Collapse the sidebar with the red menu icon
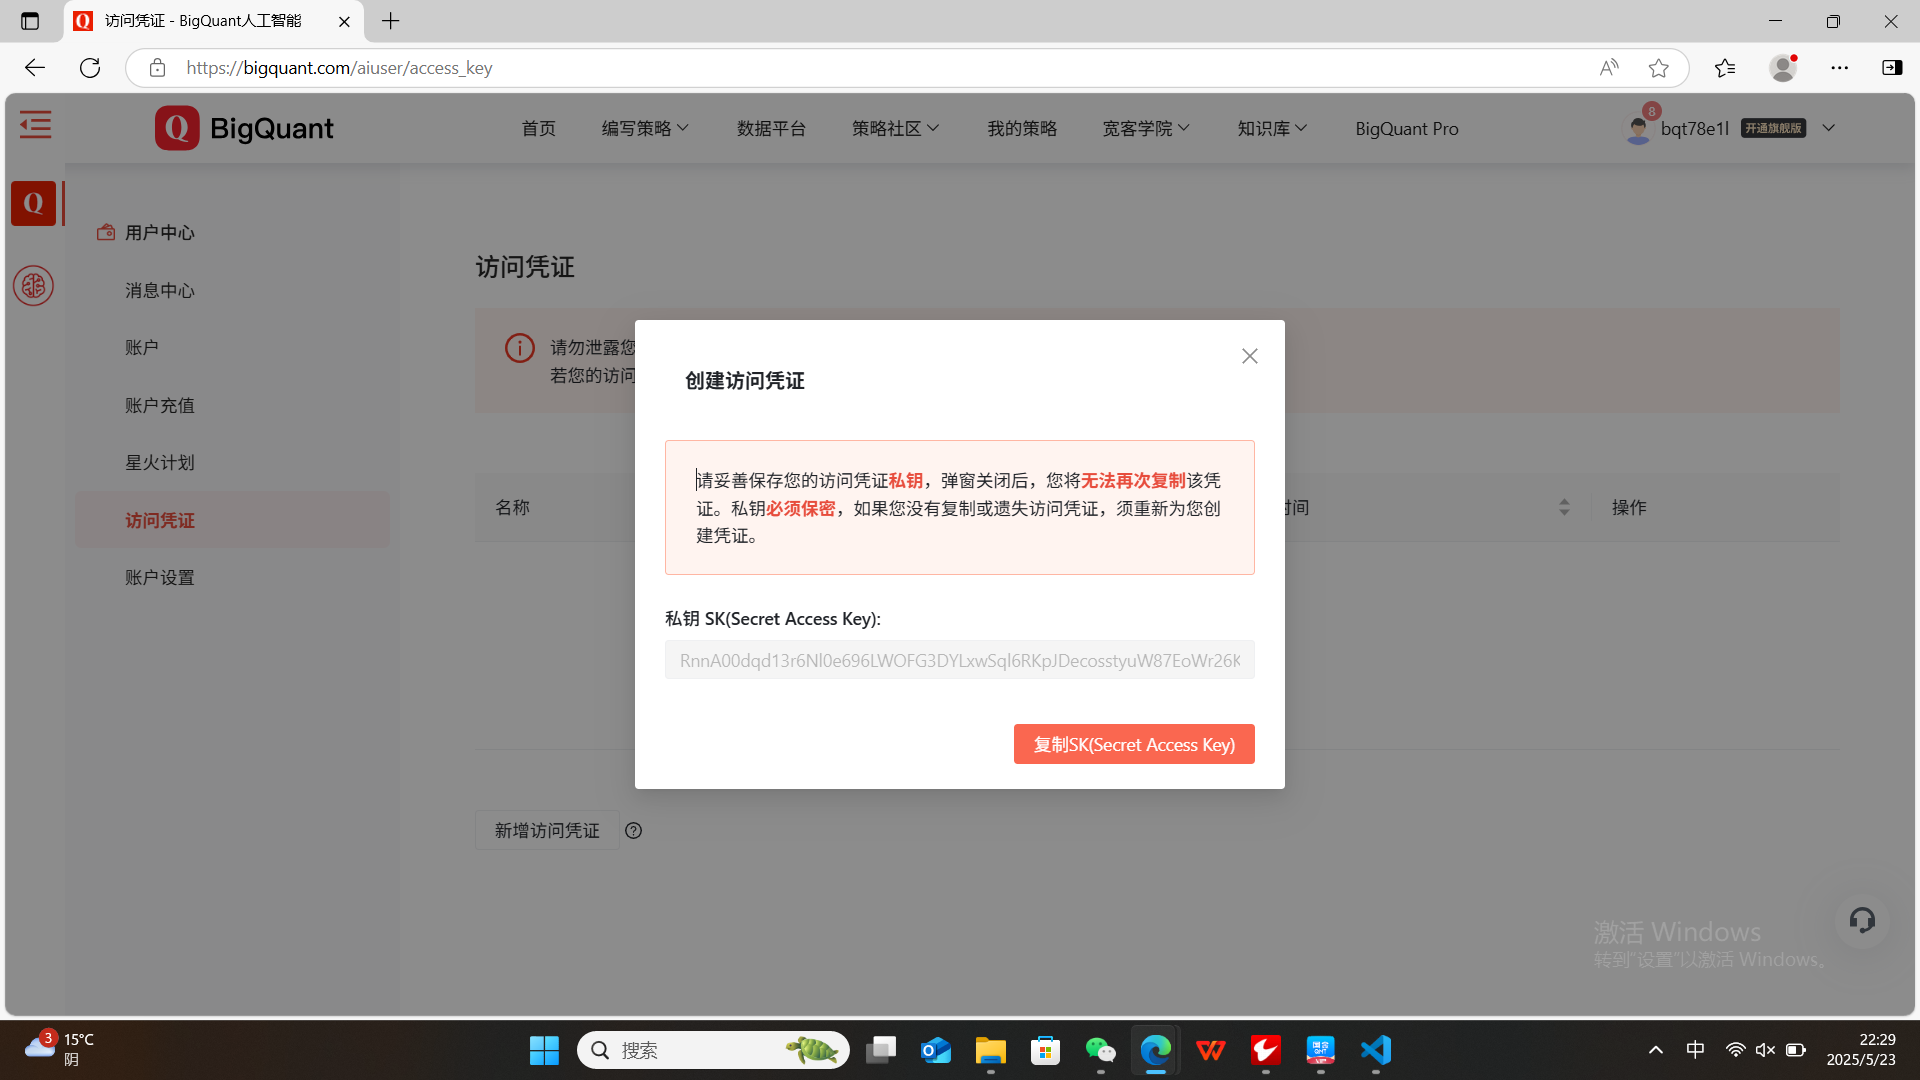The height and width of the screenshot is (1080, 1920). [x=35, y=125]
